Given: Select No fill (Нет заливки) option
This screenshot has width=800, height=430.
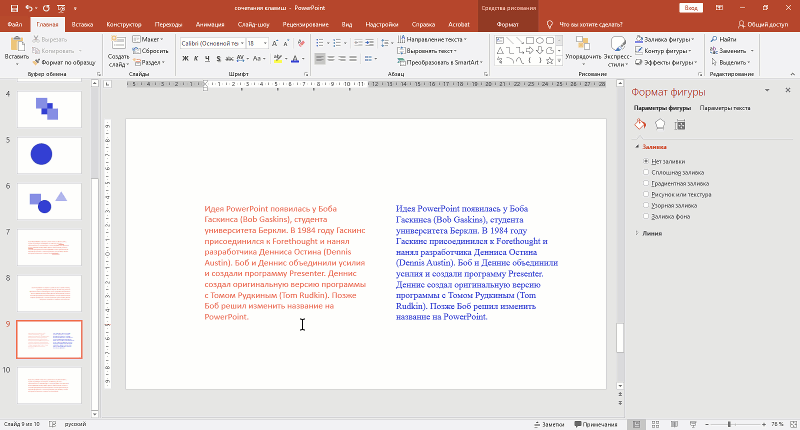Looking at the screenshot, I should pos(664,161).
